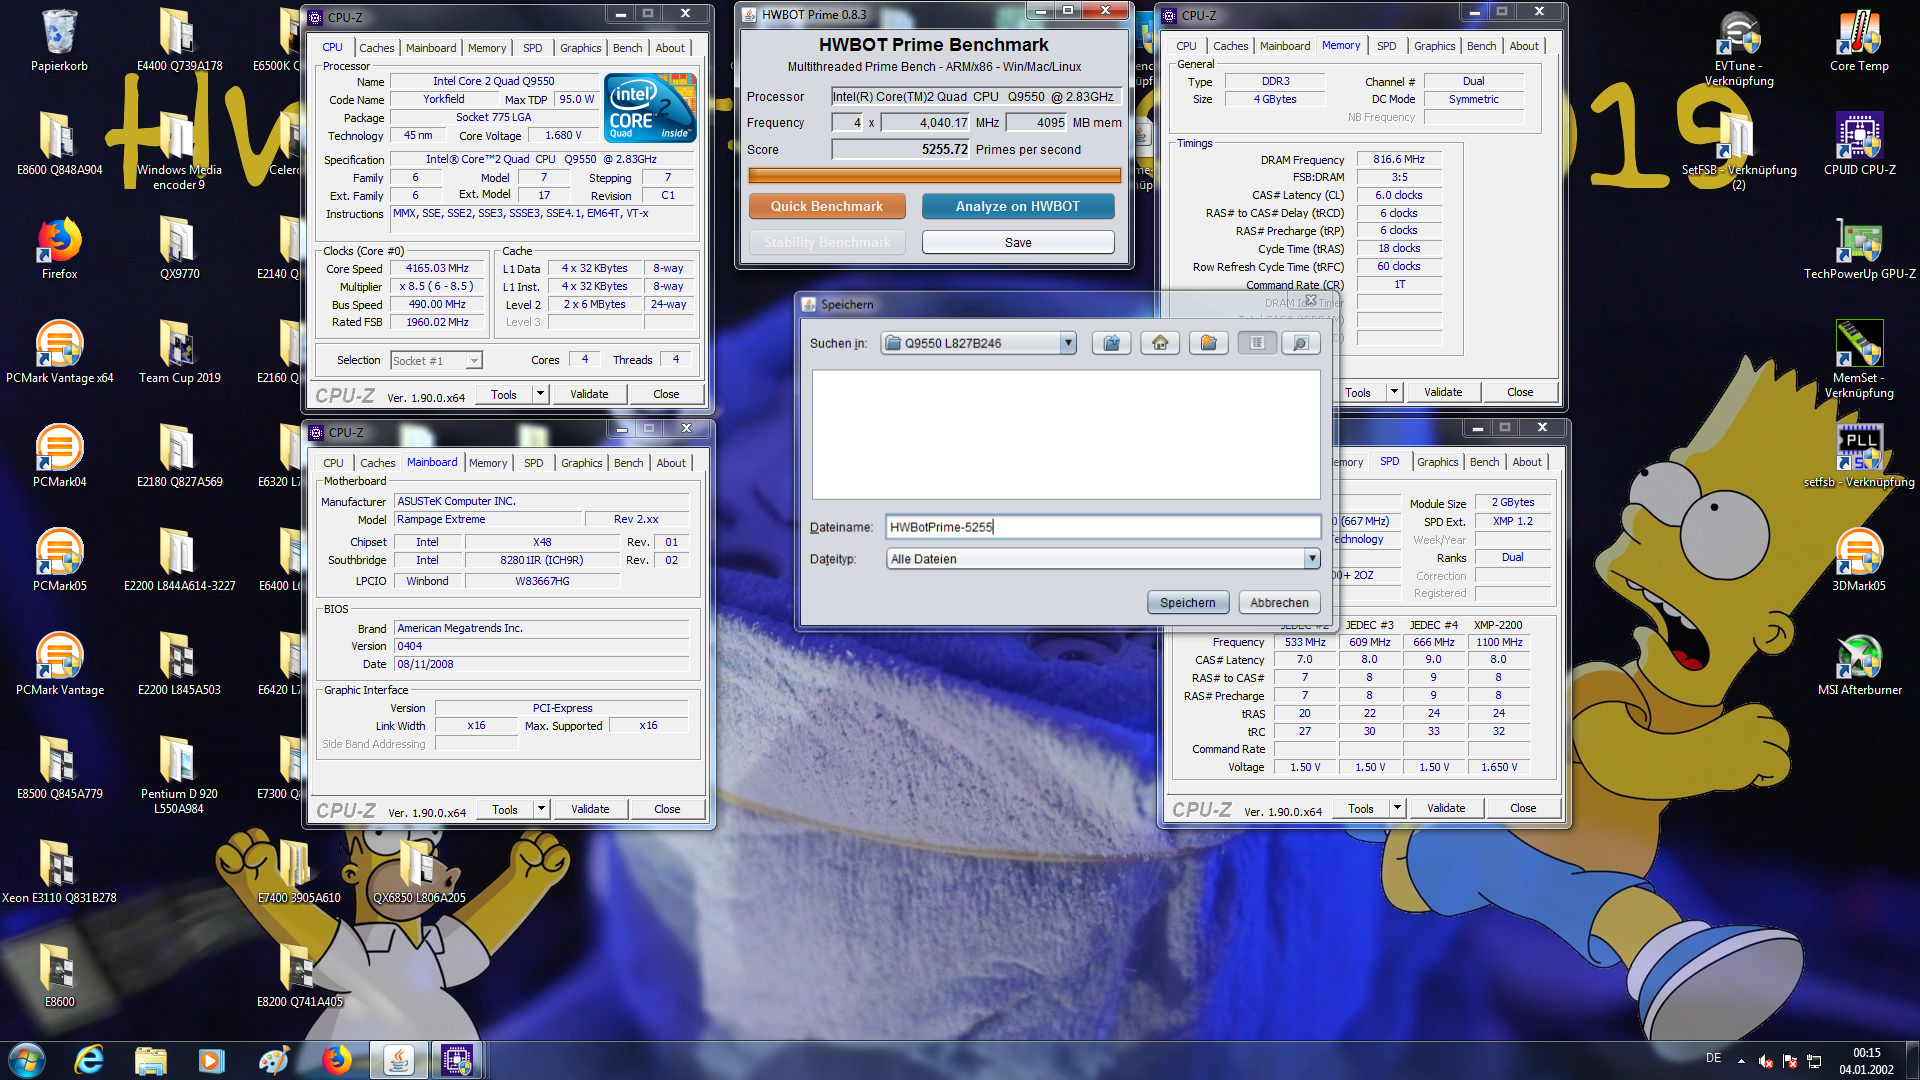Select the MSI Afterburner desktop icon
1920x1080 pixels.
1859,664
